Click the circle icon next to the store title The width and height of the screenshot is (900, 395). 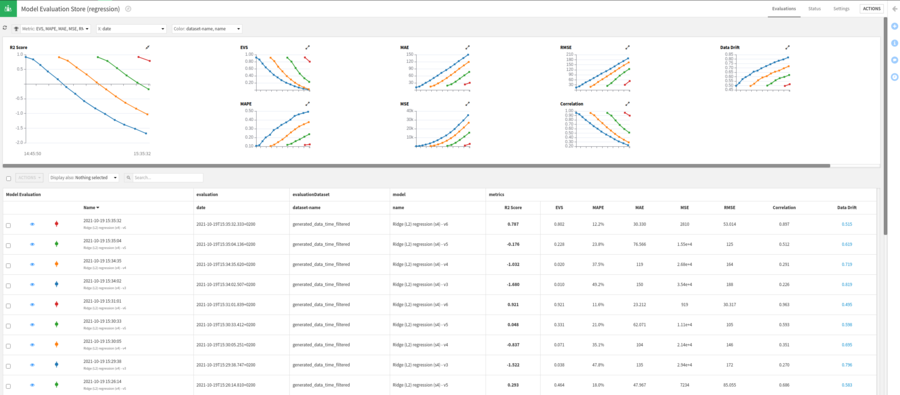(x=128, y=9)
